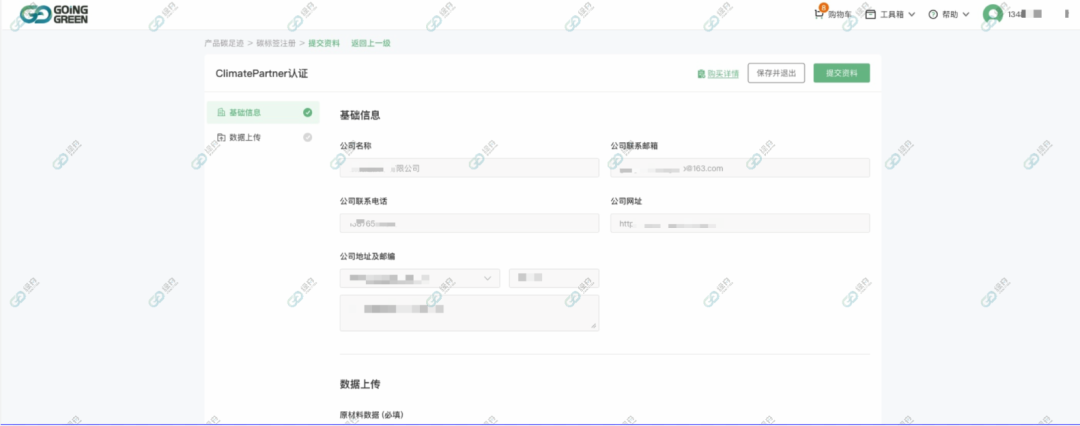This screenshot has height=426, width=1080.
Task: Select the 基础信息 sidebar tab
Action: [262, 112]
